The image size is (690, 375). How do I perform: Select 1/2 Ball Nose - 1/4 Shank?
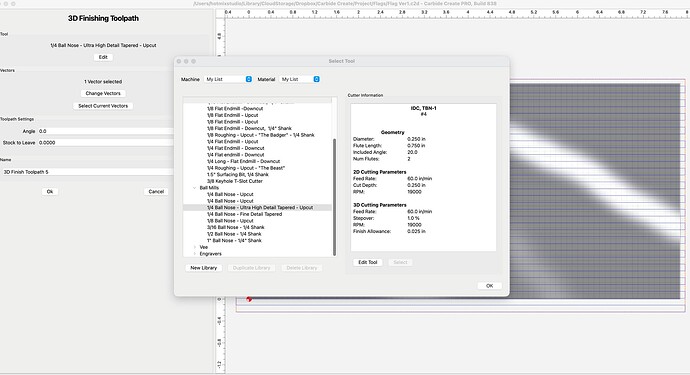(x=234, y=234)
